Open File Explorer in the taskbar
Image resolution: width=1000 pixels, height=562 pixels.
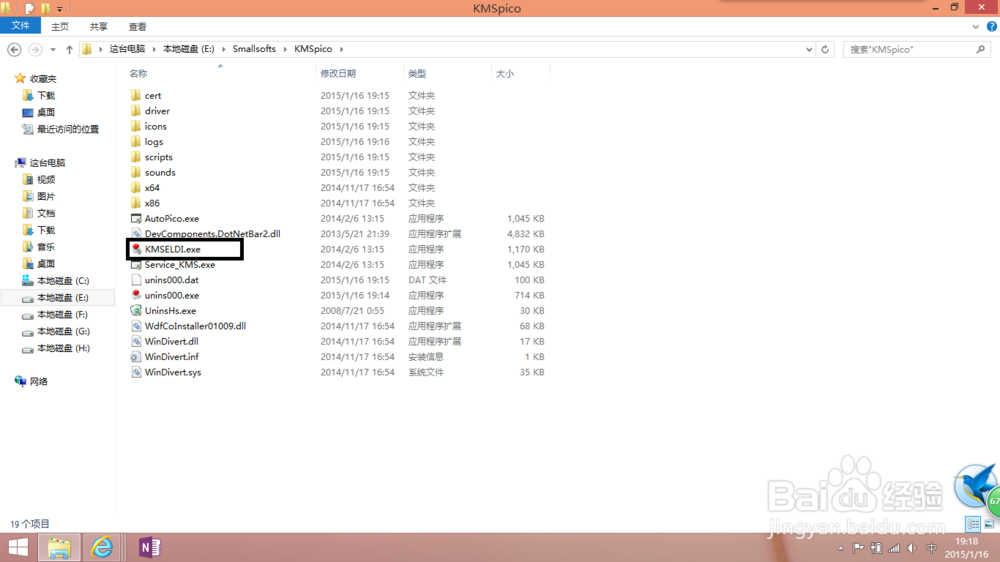pyautogui.click(x=59, y=547)
